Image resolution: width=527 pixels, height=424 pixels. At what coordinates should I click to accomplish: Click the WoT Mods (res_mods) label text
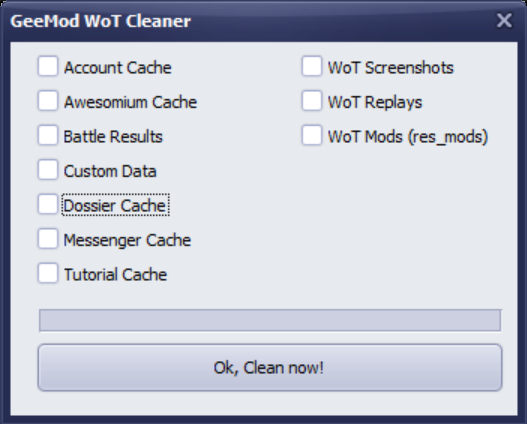[x=408, y=137]
